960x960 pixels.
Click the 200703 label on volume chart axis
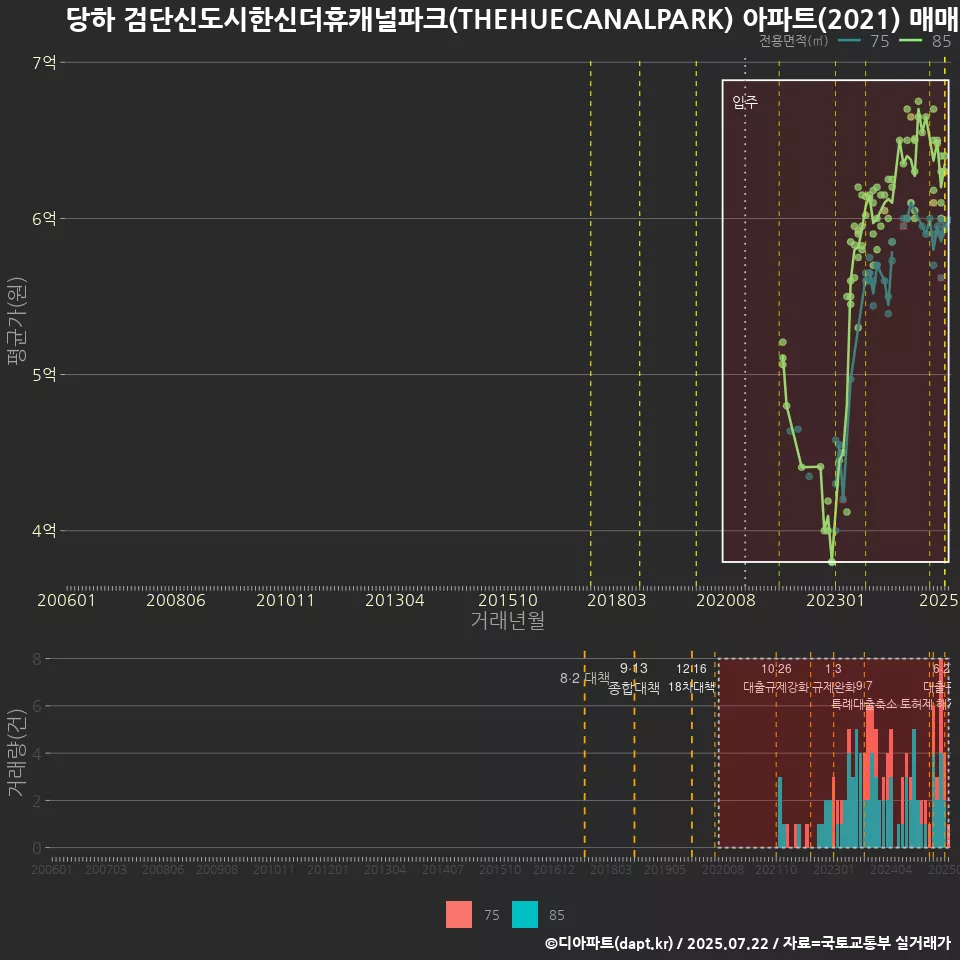pyautogui.click(x=106, y=869)
